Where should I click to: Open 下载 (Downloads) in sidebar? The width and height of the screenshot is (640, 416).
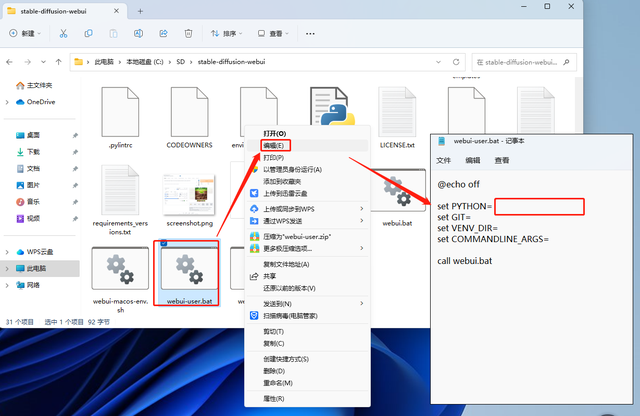coord(28,152)
